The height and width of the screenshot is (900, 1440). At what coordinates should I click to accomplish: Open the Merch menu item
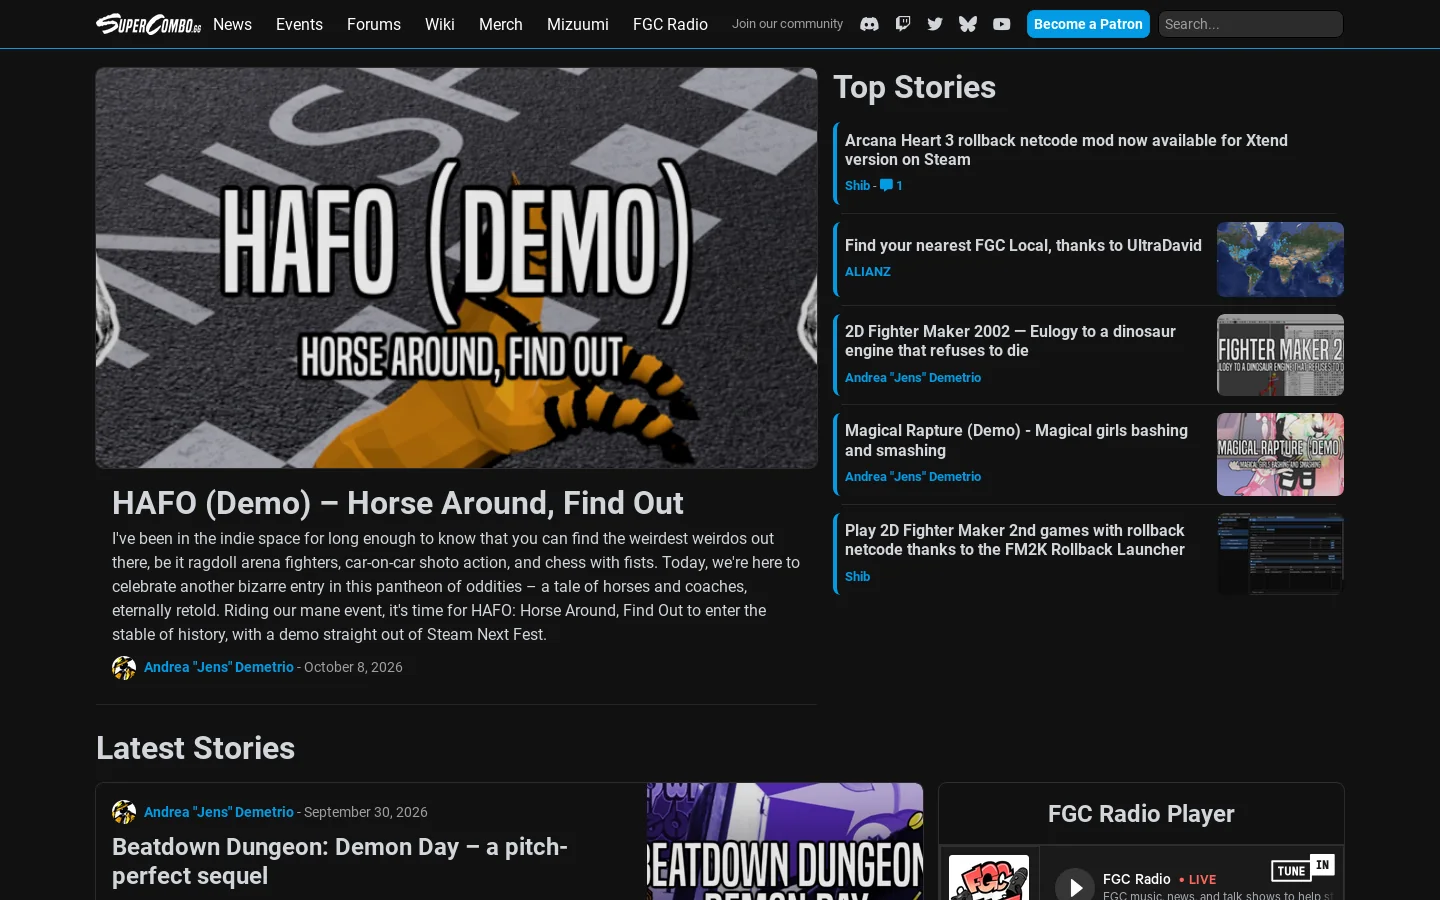501,24
